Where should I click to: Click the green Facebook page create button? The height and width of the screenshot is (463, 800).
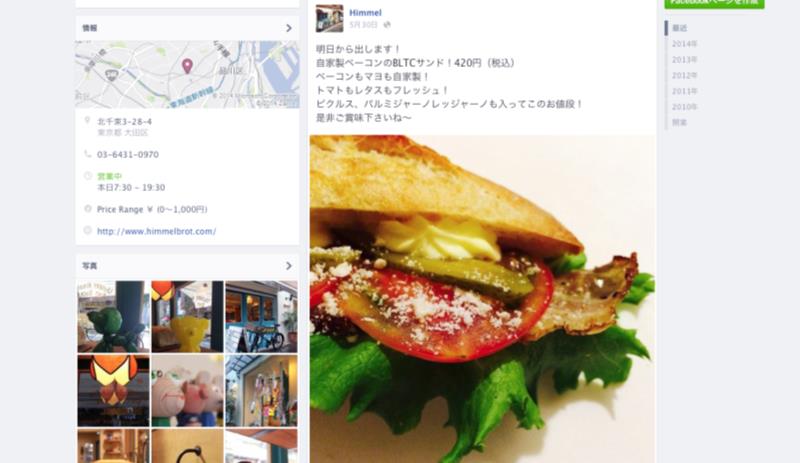[x=714, y=3]
